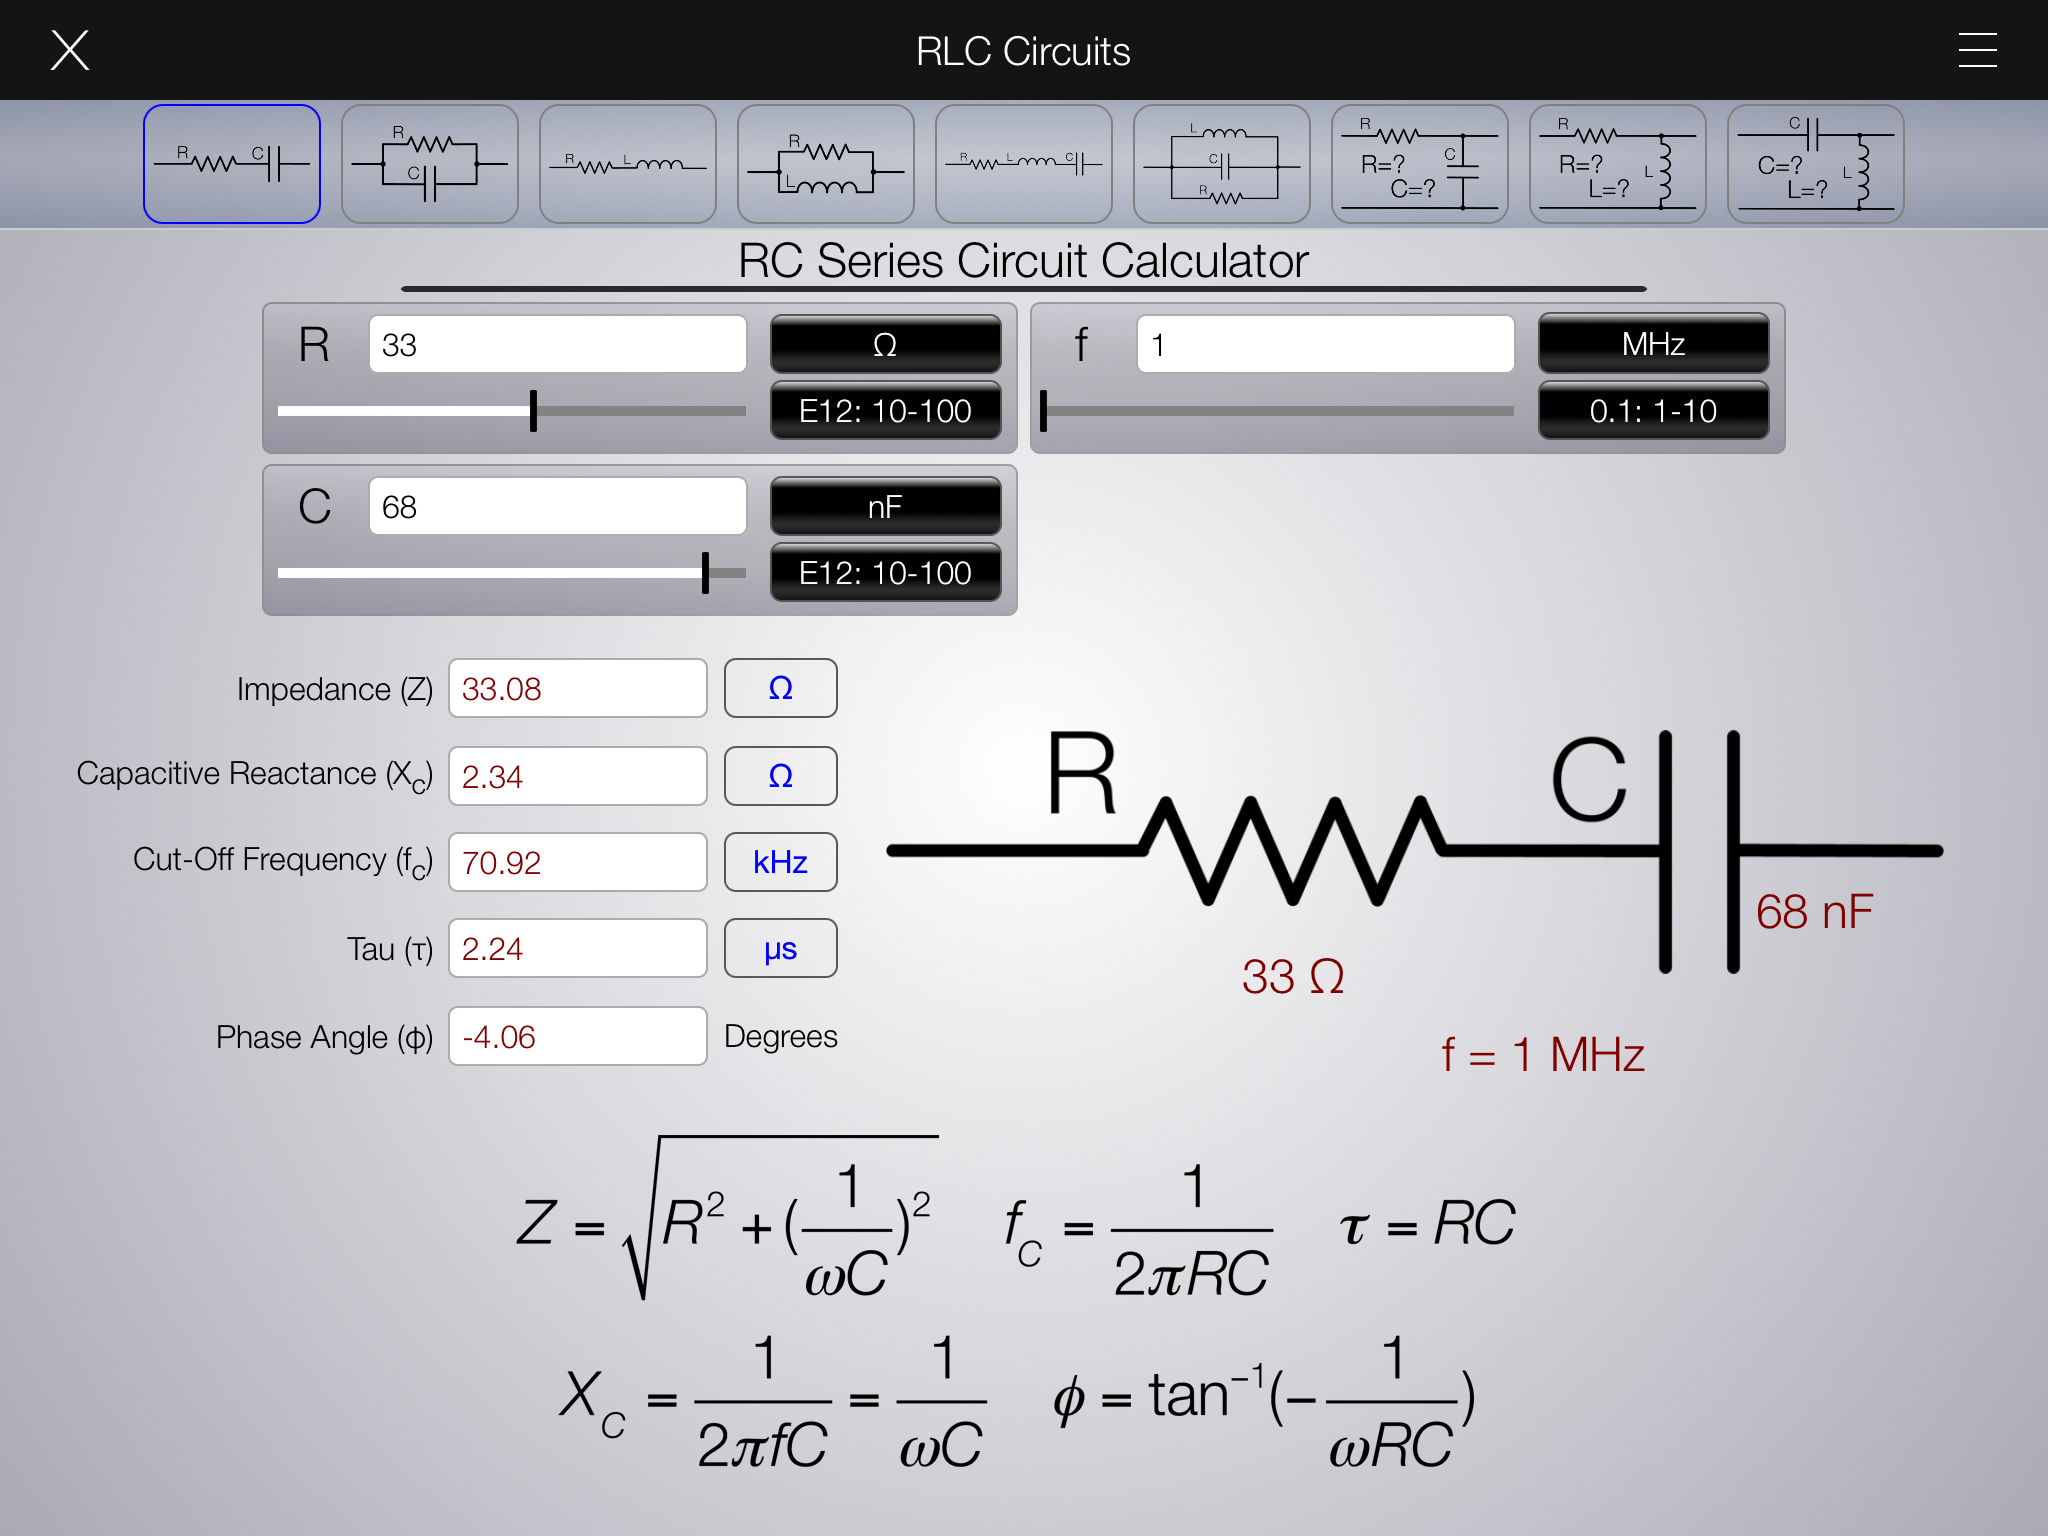Switch to RLC series circuit icon
Viewport: 2048px width, 1536px height.
tap(1023, 163)
